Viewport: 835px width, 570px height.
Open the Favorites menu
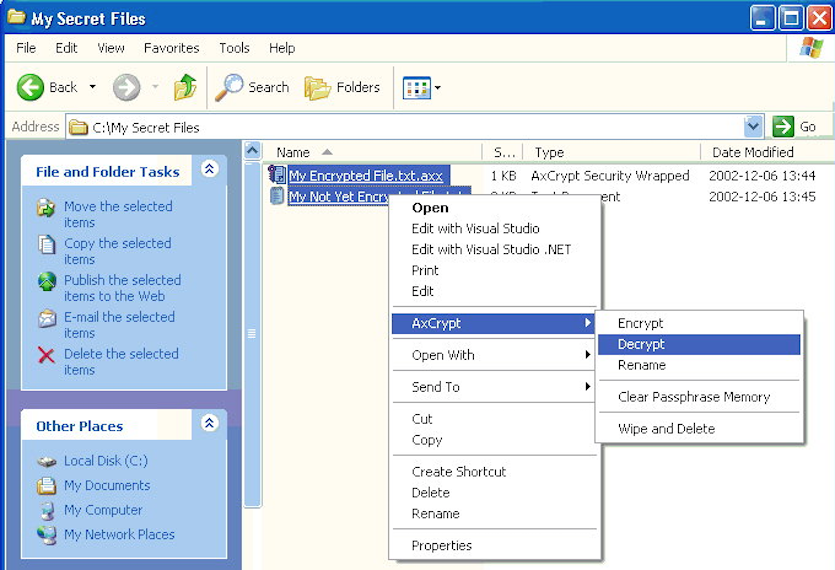click(171, 48)
